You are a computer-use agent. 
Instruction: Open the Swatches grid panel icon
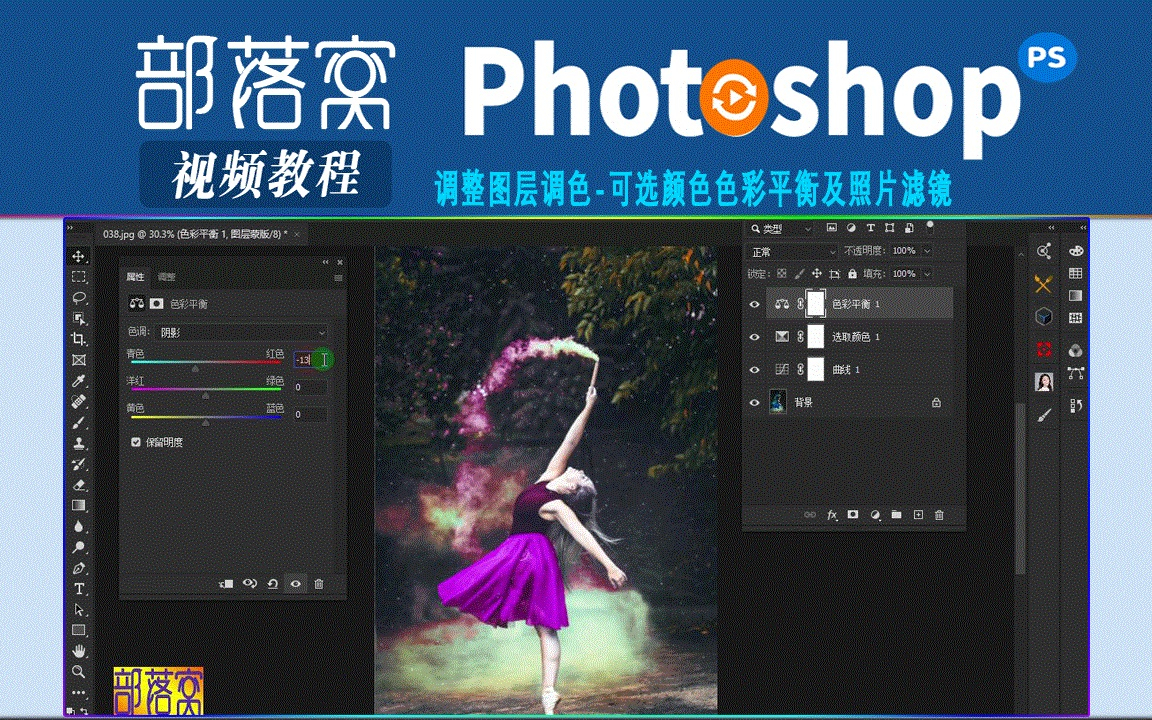(x=1076, y=273)
